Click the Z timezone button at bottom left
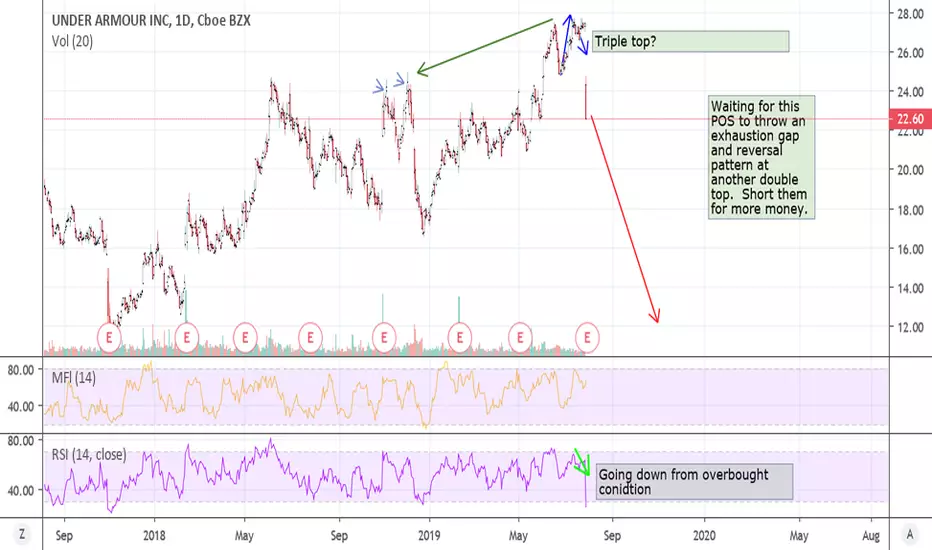Screen dimensions: 932x550 22,534
